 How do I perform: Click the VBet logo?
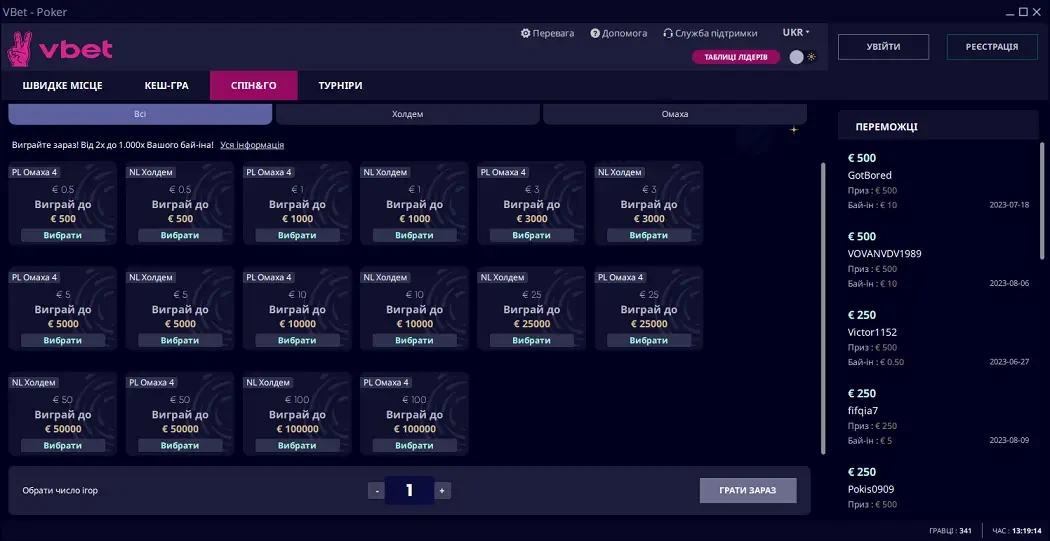coord(60,48)
